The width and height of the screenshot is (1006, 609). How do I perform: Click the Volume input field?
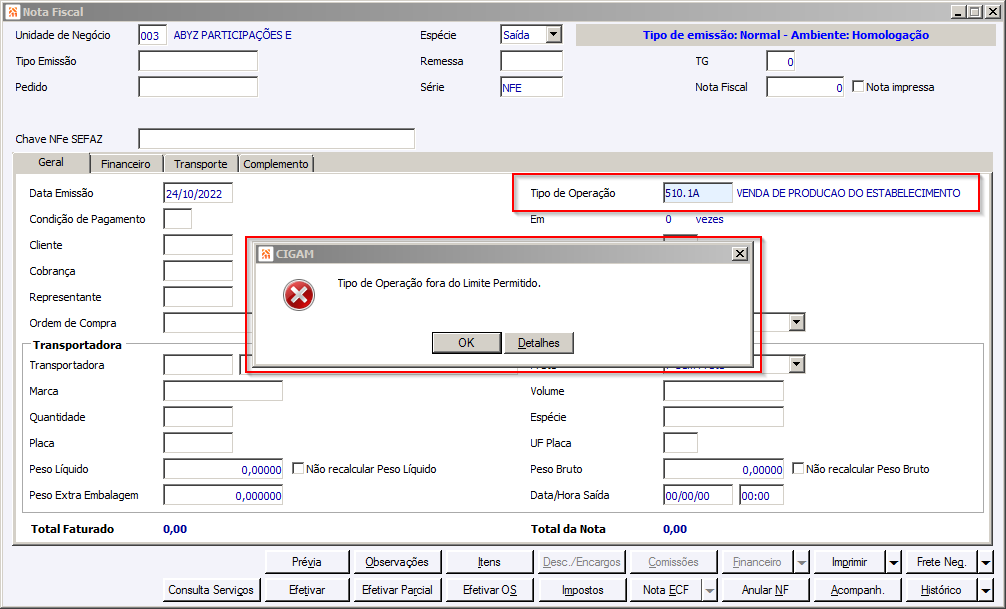pos(723,391)
